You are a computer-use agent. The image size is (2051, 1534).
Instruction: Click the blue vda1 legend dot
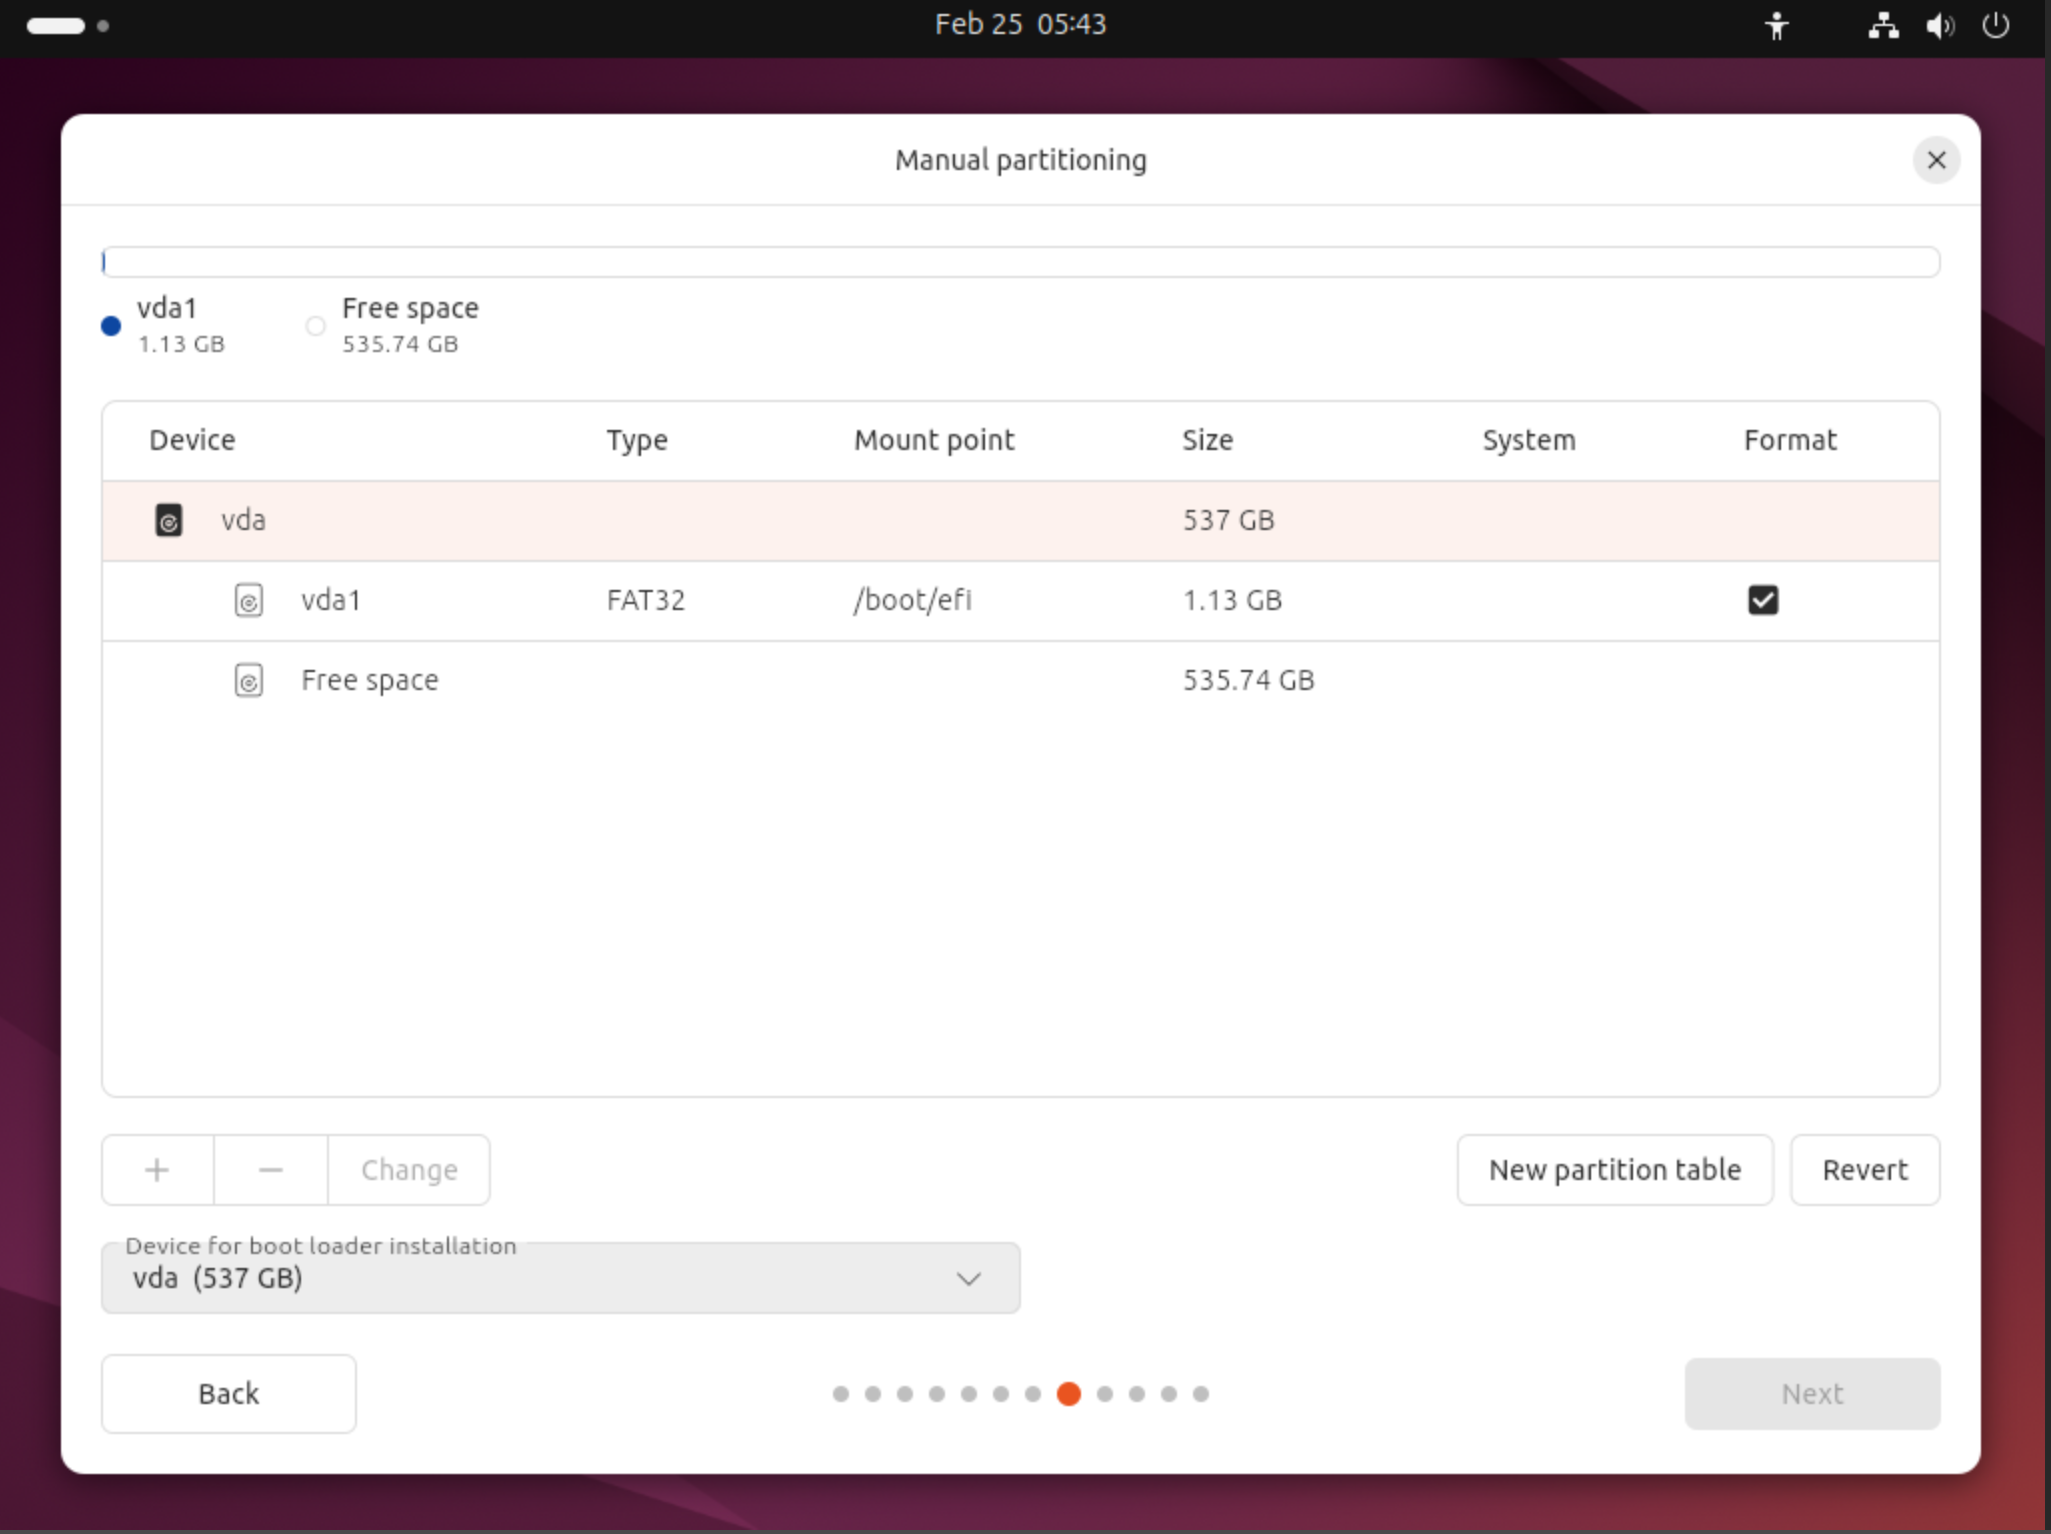pos(111,326)
